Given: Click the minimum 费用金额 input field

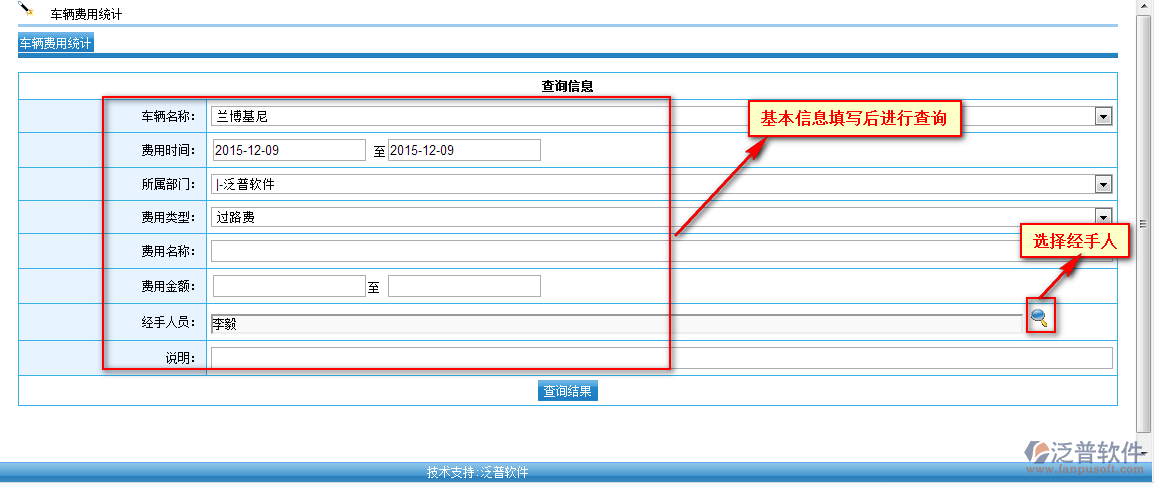Looking at the screenshot, I should click(289, 286).
